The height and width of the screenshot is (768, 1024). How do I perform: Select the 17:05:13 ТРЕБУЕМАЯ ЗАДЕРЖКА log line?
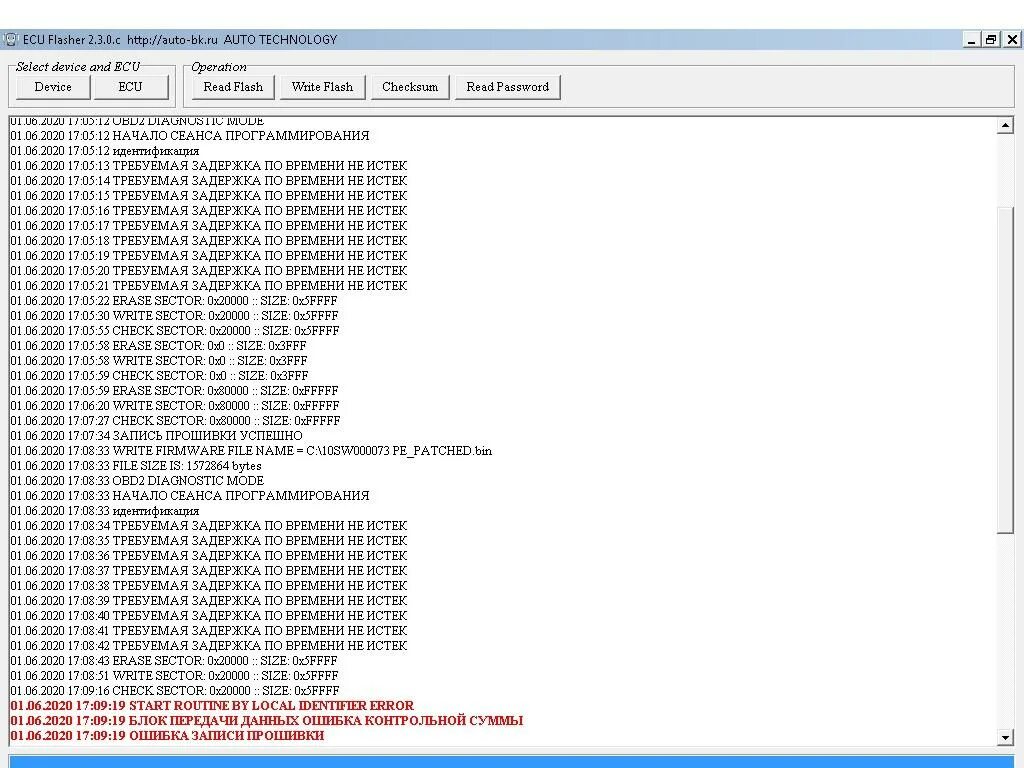[209, 166]
